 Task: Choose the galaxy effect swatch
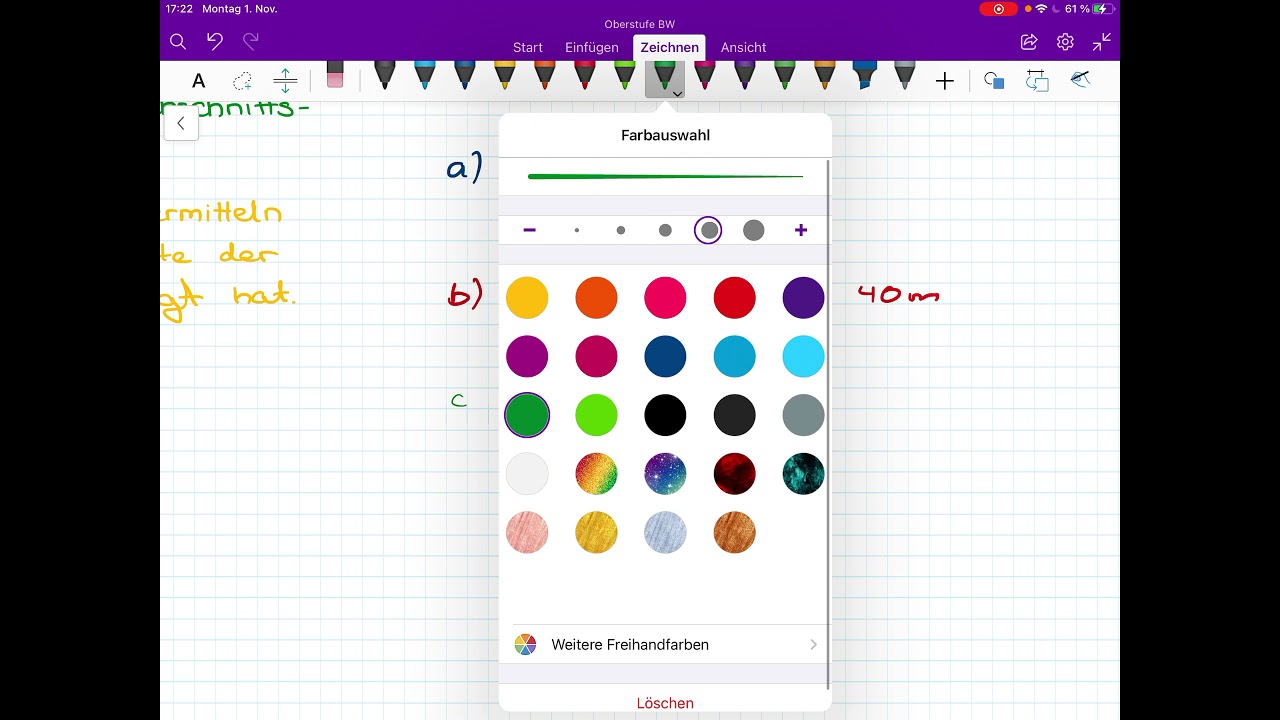click(x=665, y=474)
